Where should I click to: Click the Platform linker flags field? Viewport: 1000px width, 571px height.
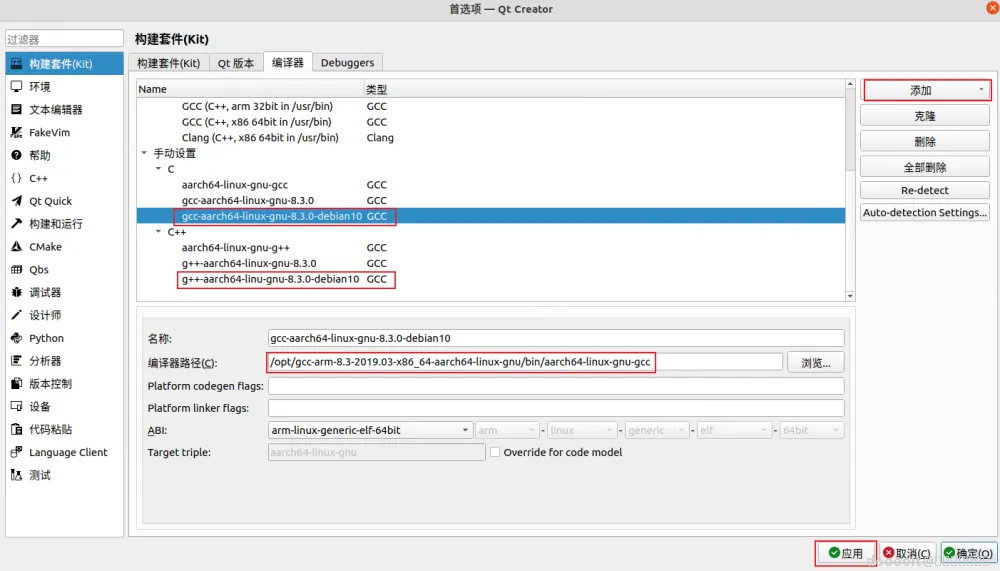point(556,408)
